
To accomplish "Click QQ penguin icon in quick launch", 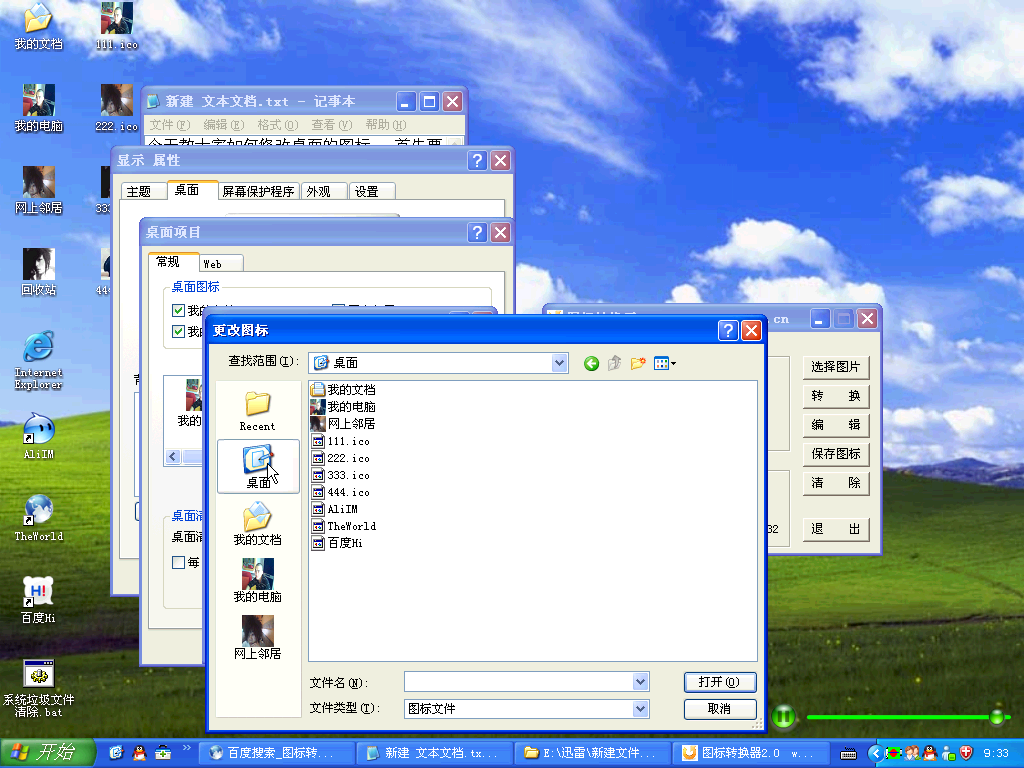I will click(x=140, y=753).
